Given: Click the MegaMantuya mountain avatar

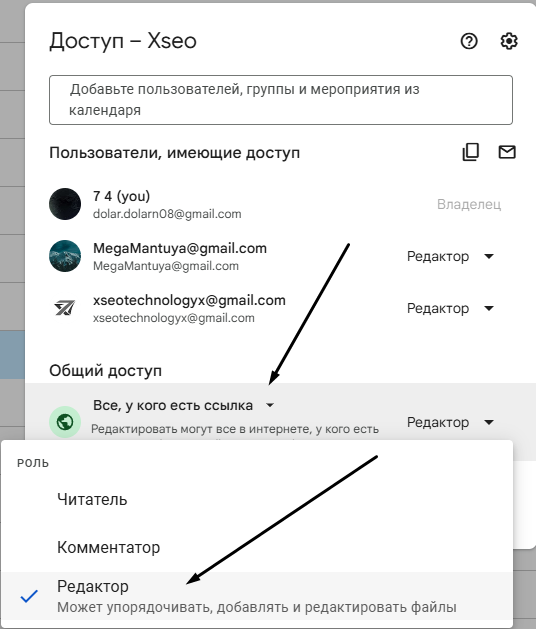Looking at the screenshot, I should pyautogui.click(x=65, y=256).
